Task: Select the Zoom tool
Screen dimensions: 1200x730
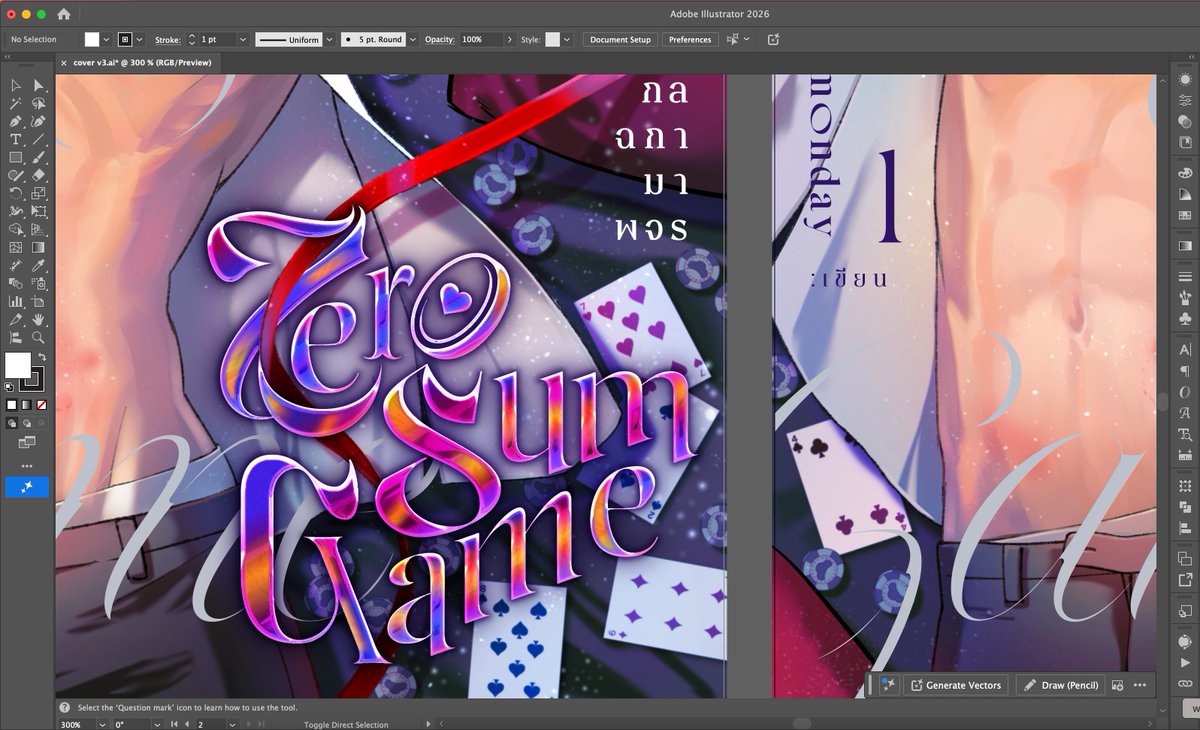Action: pyautogui.click(x=38, y=337)
